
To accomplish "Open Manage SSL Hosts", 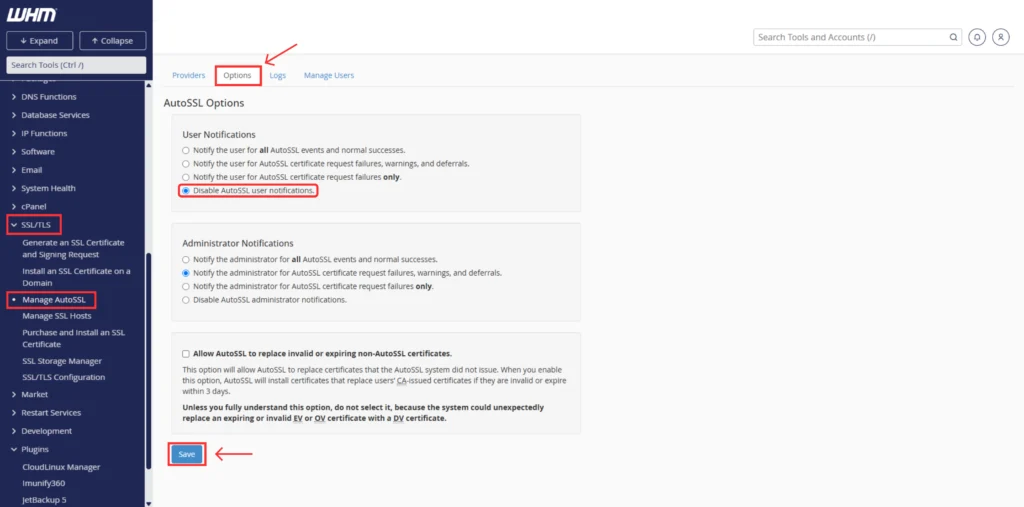I will click(x=57, y=316).
